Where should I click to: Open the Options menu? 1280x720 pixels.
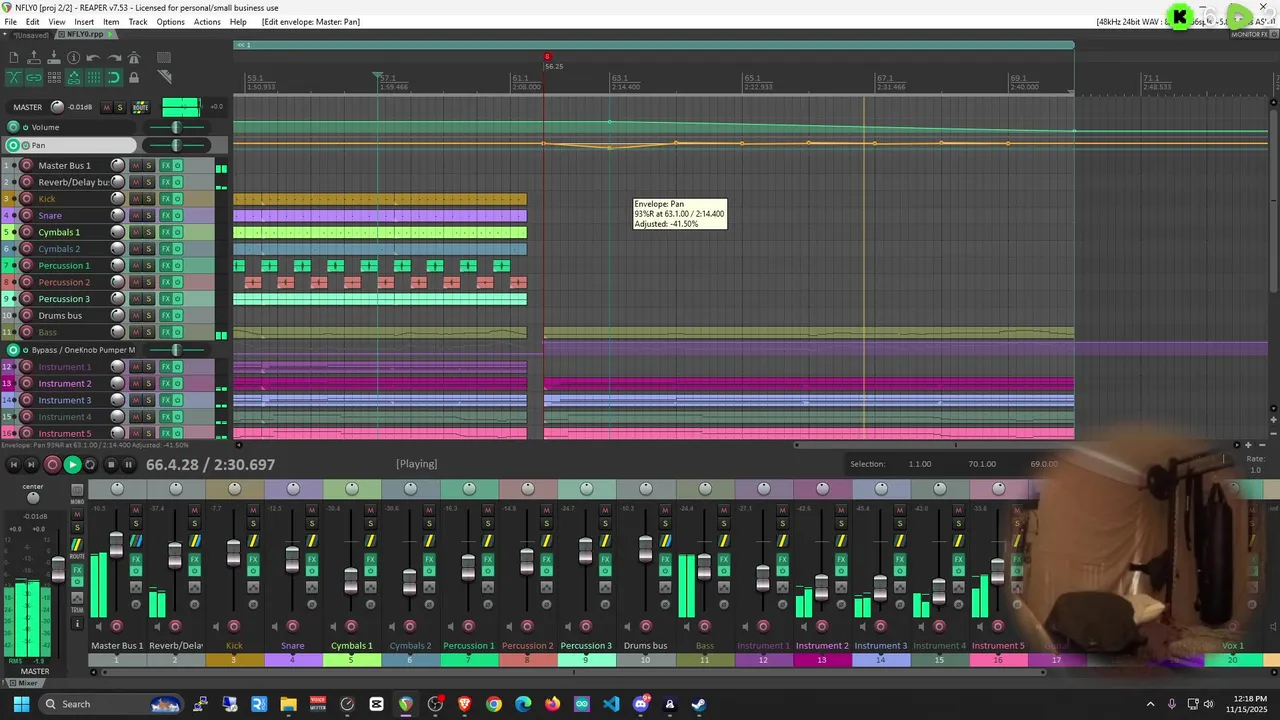pyautogui.click(x=170, y=21)
